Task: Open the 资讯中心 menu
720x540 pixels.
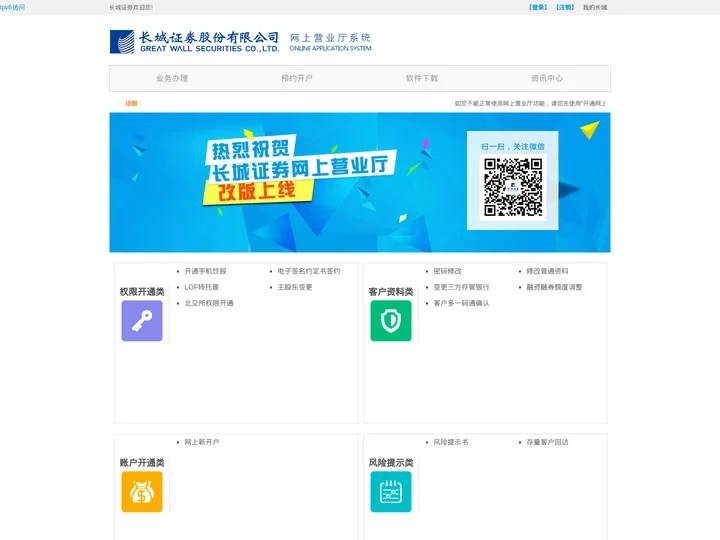Action: (547, 79)
